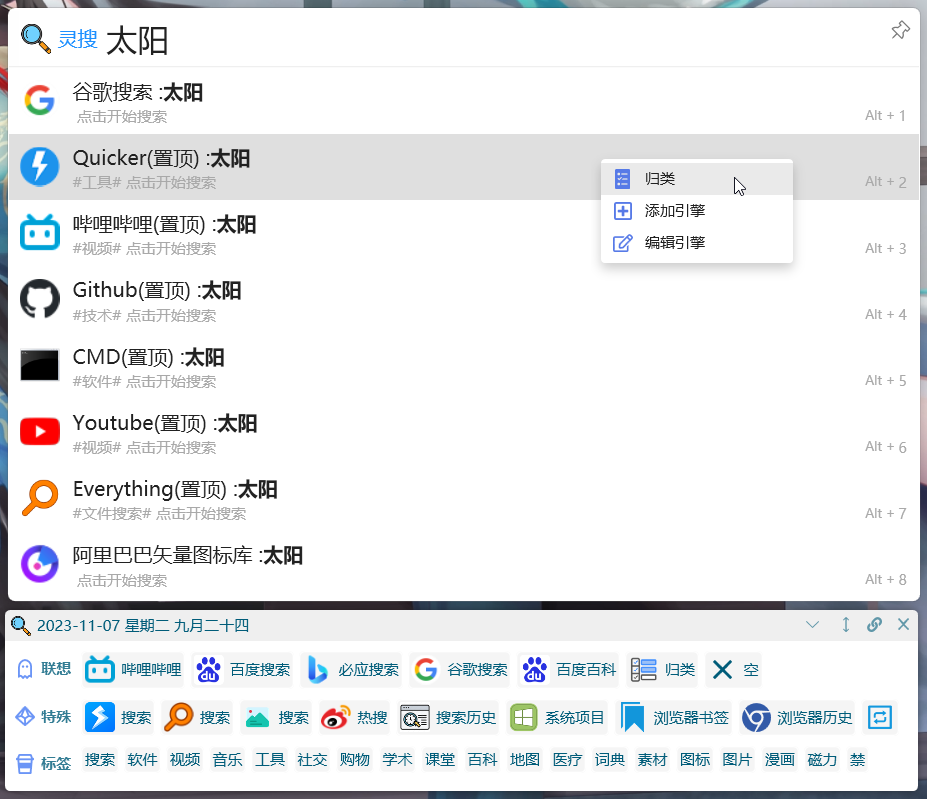Select the 医疗 tag
Screen dimensions: 927x799
click(x=568, y=759)
